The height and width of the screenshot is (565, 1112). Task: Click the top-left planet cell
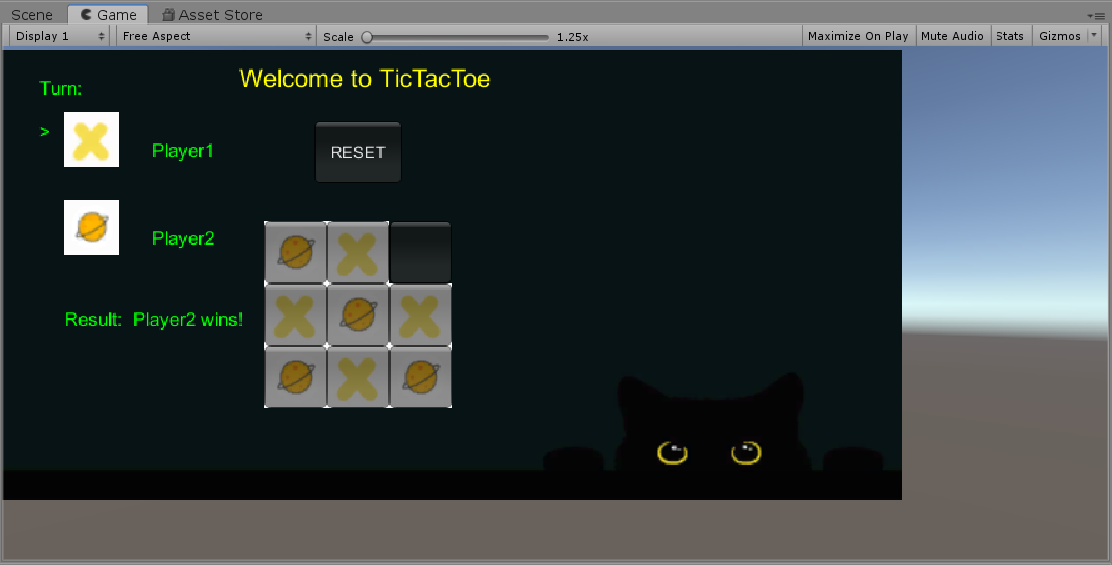click(x=296, y=252)
